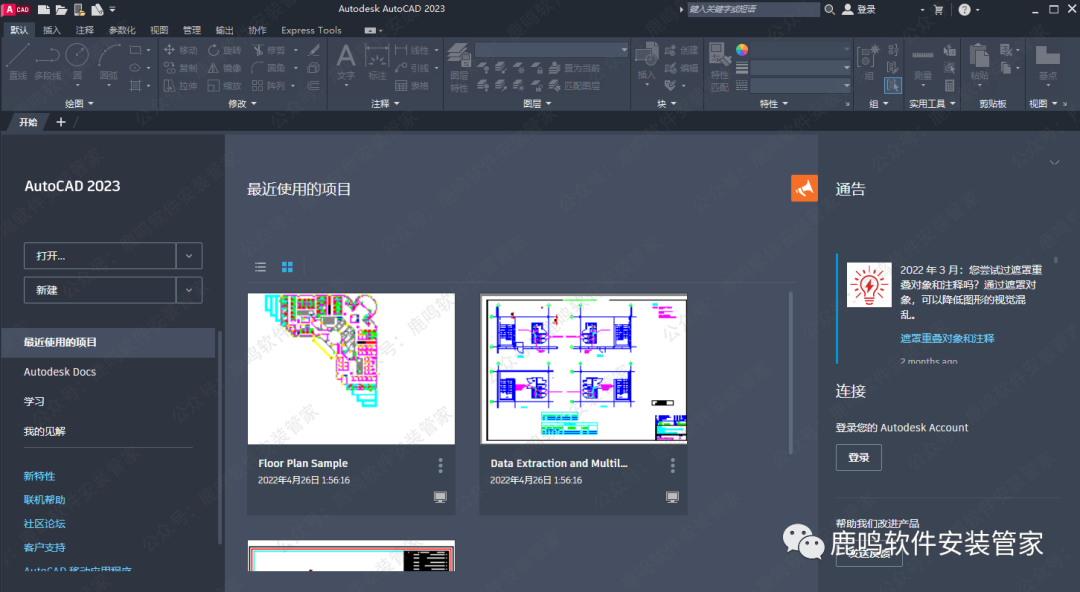Collapse the Announcements (通告) panel chevron

(1055, 163)
